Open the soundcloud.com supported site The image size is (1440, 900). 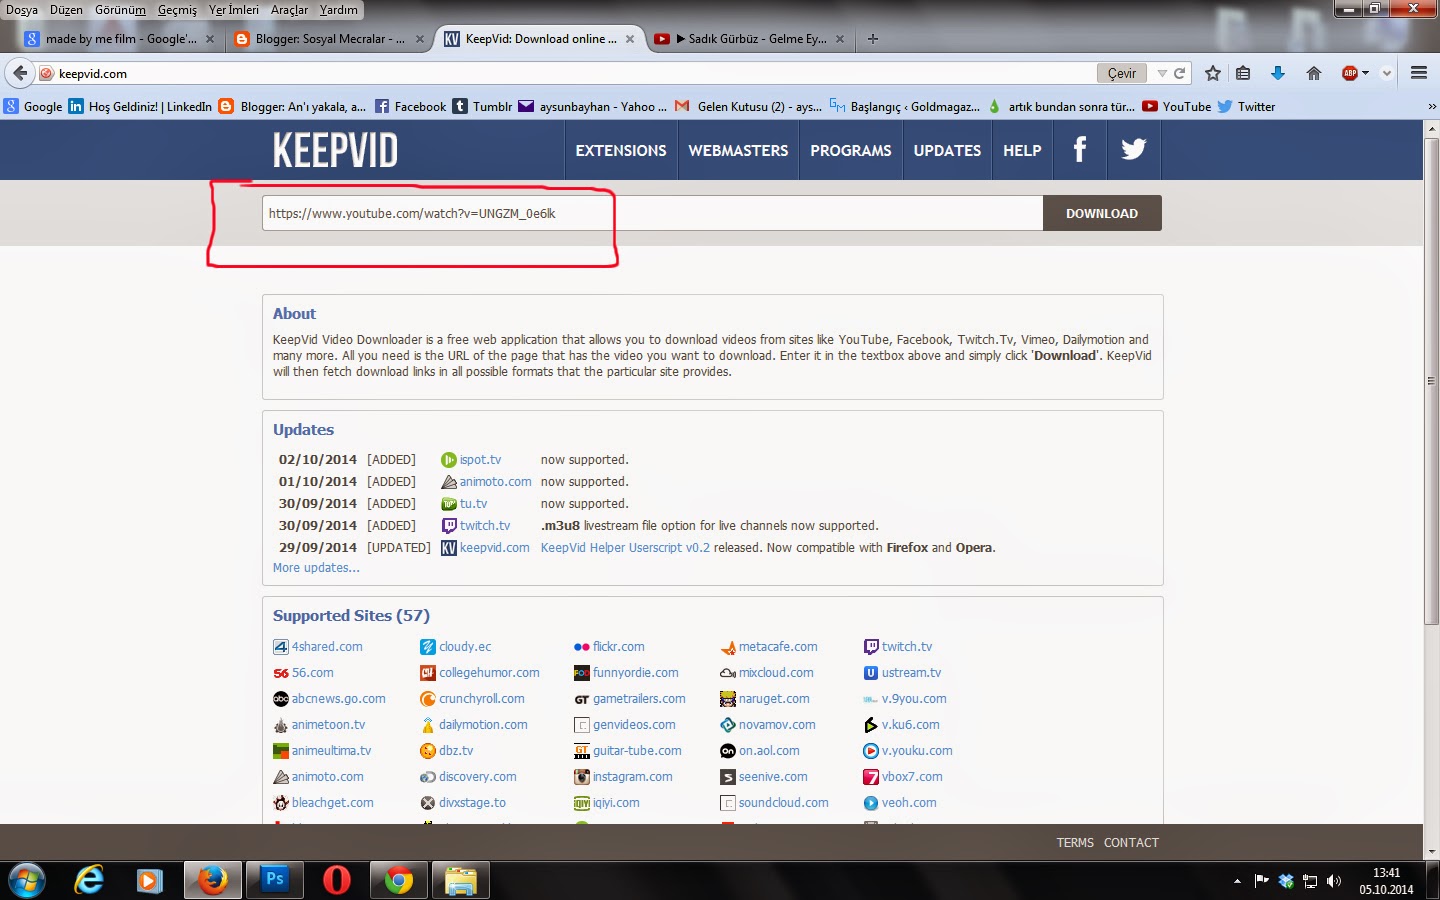(783, 803)
